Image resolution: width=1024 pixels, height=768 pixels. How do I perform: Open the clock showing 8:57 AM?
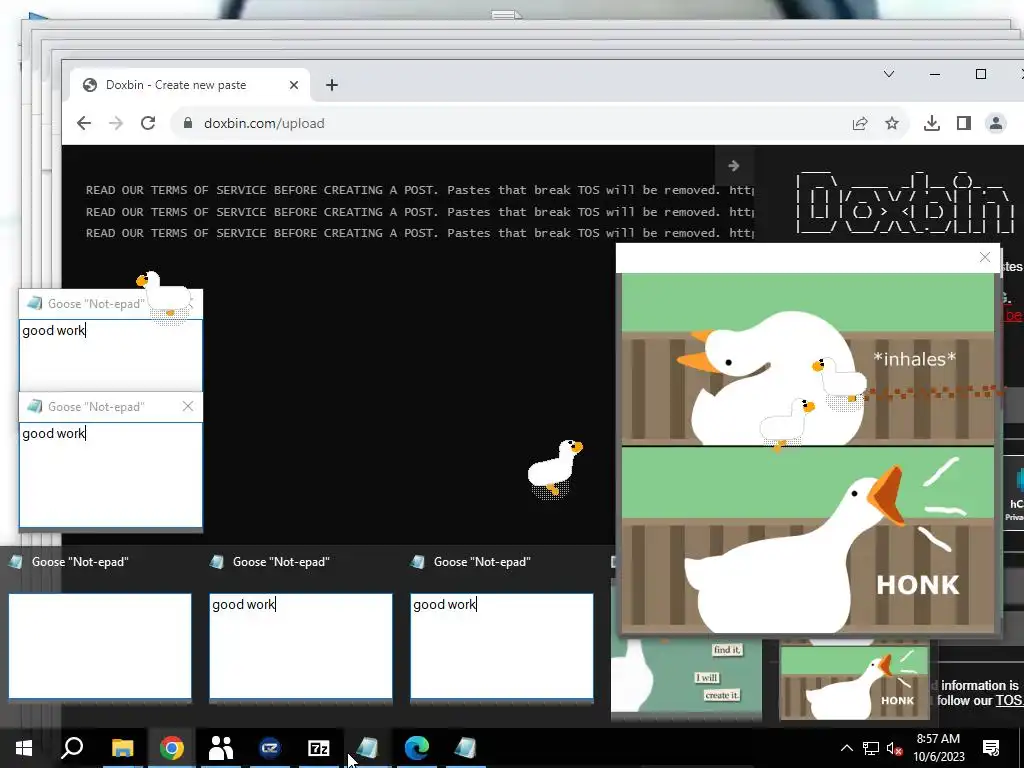point(938,748)
